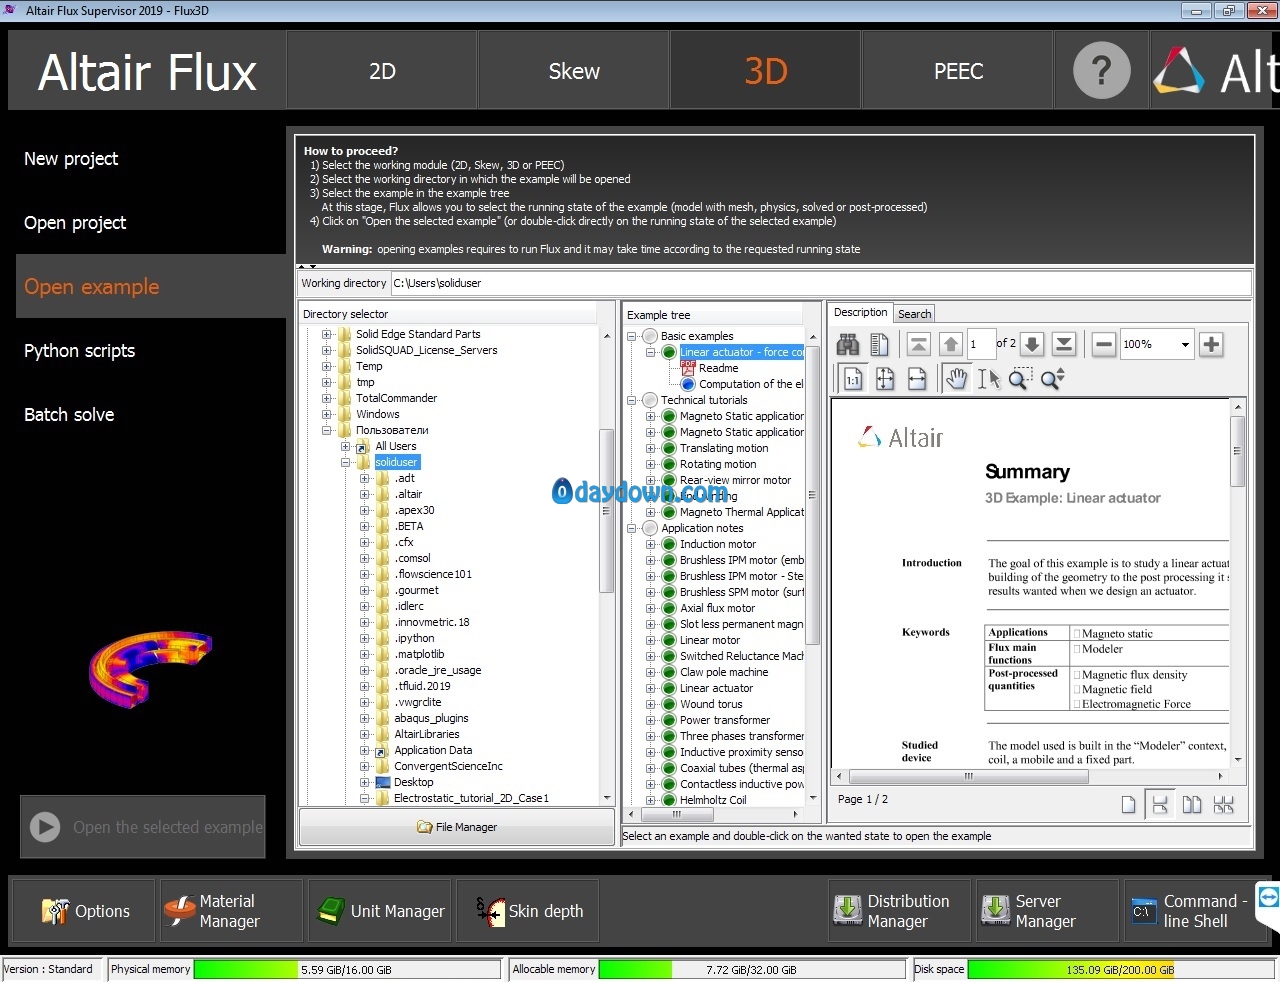Choose the dynamic zoom magnifier tool
The height and width of the screenshot is (982, 1280).
(1052, 379)
